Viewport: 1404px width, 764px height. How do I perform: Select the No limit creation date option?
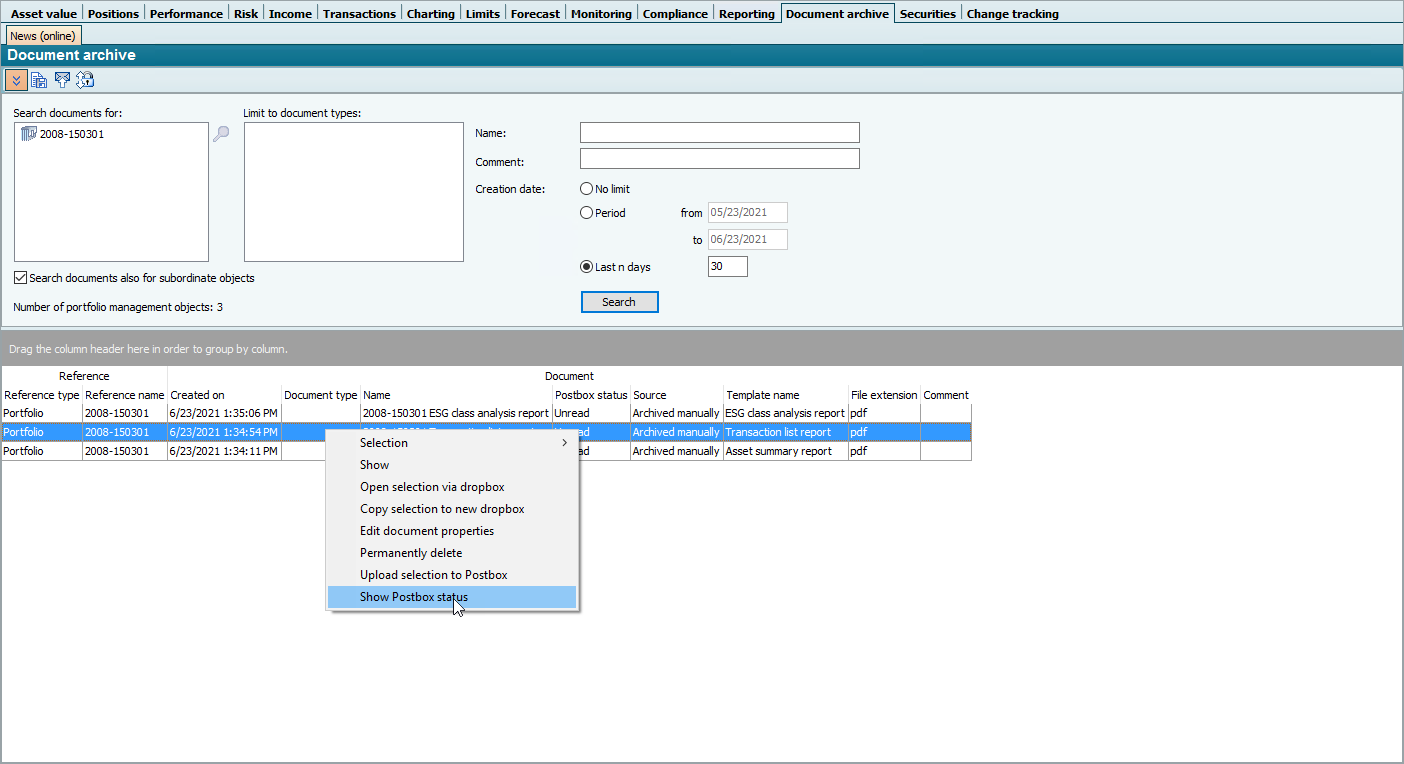tap(587, 189)
